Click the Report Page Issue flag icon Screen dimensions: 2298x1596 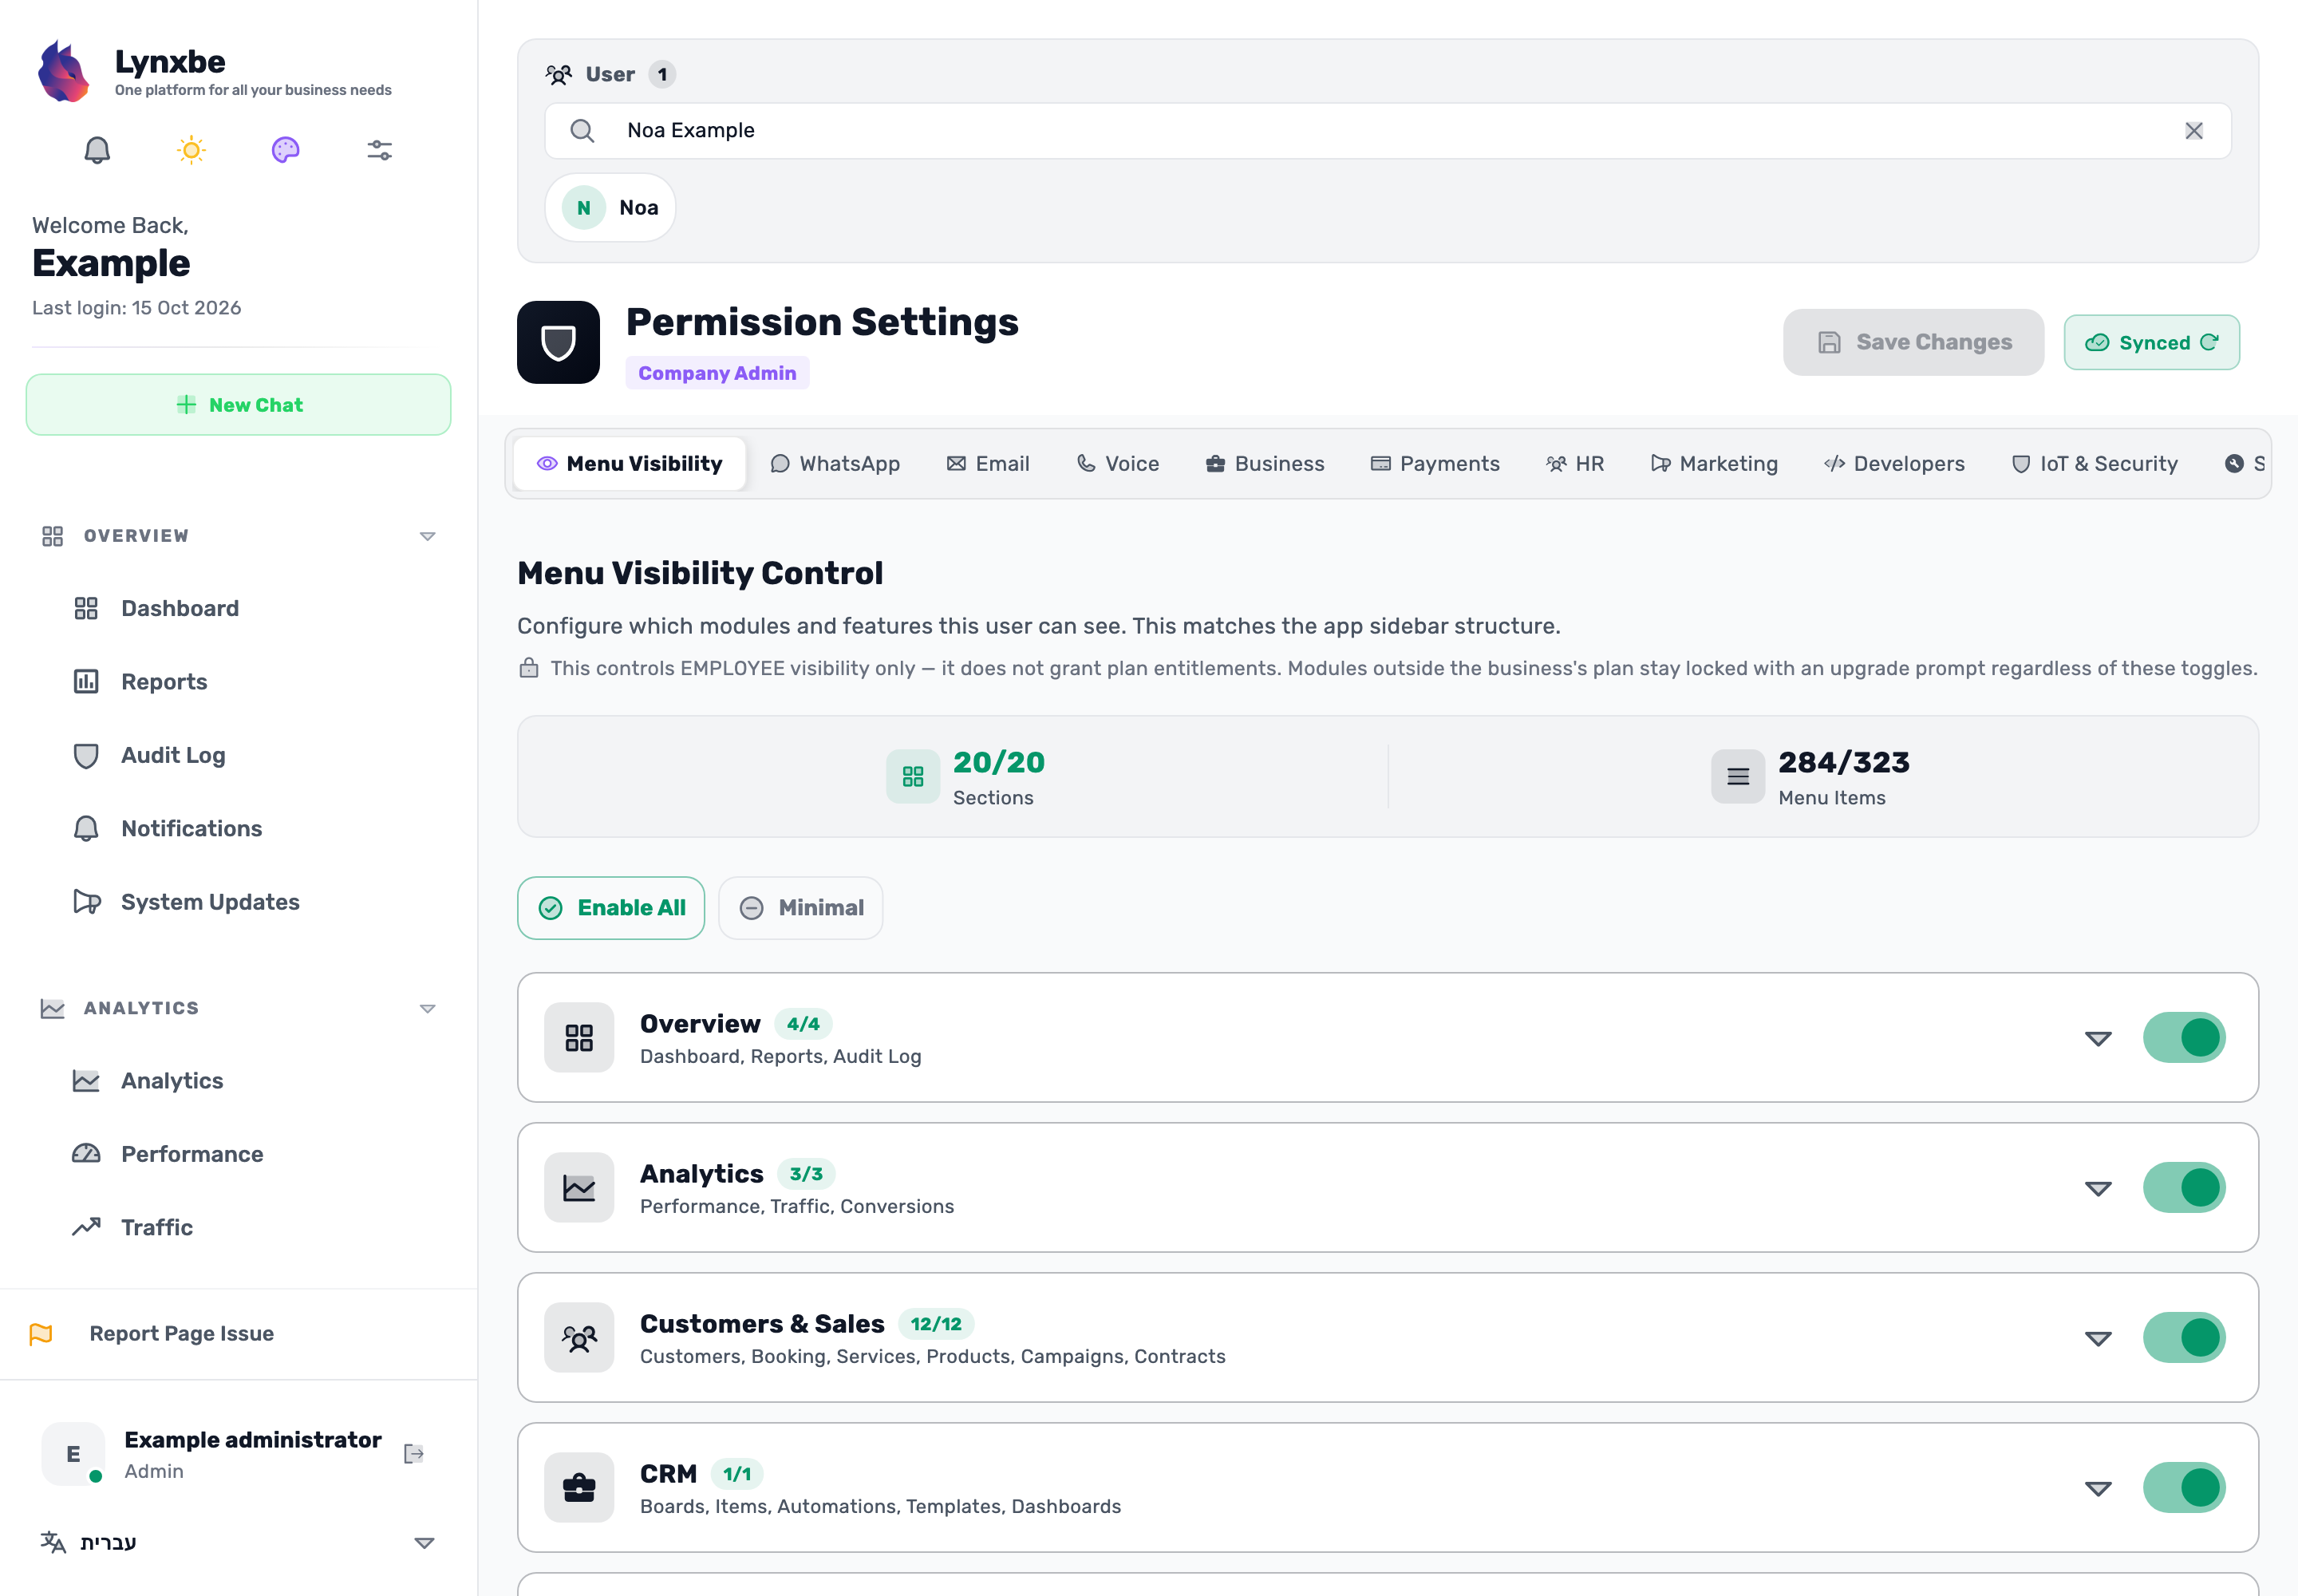41,1334
